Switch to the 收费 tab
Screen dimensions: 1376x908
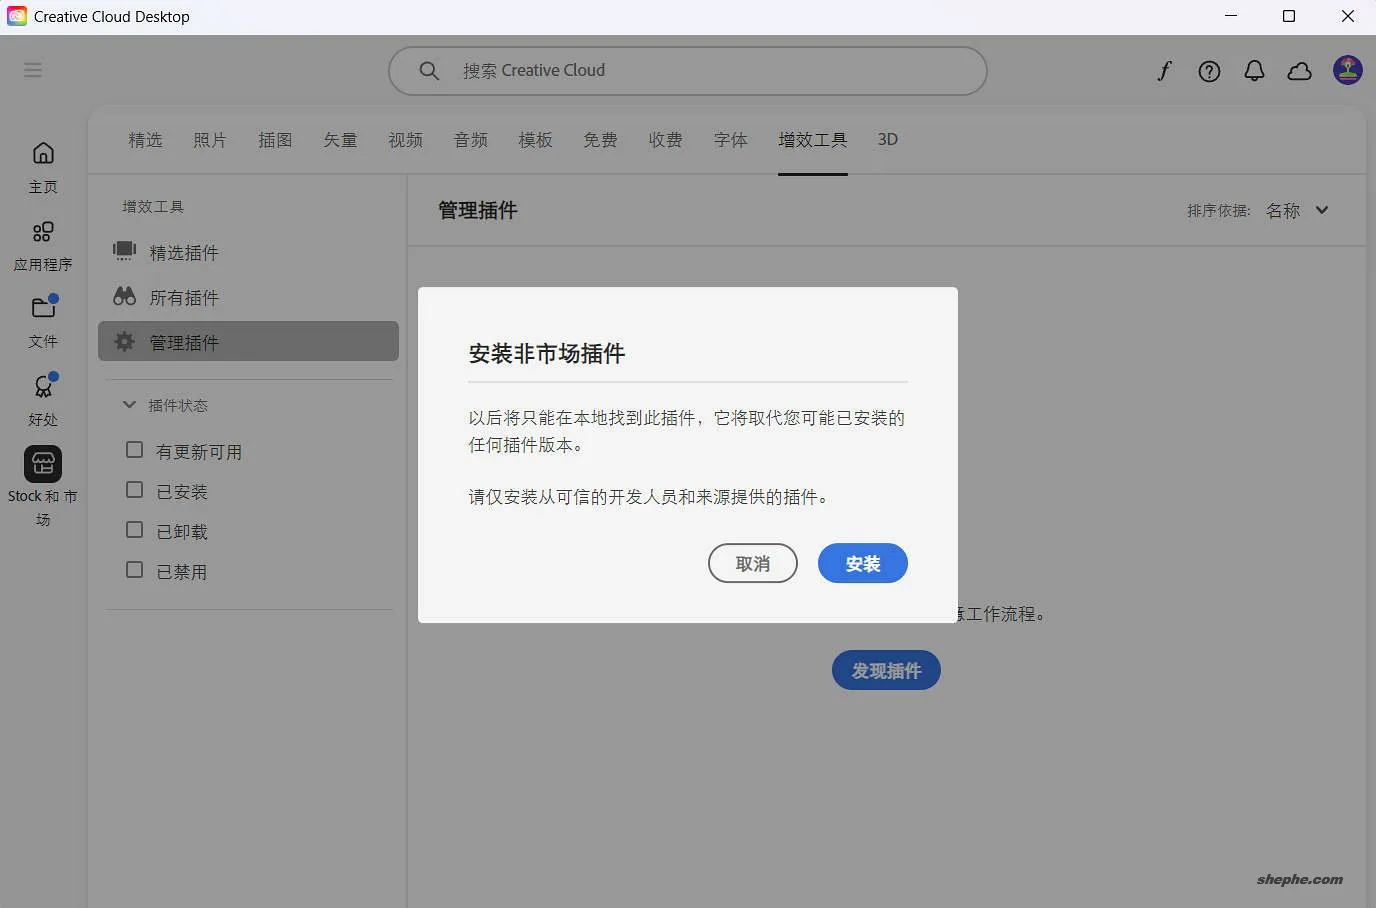pyautogui.click(x=665, y=140)
